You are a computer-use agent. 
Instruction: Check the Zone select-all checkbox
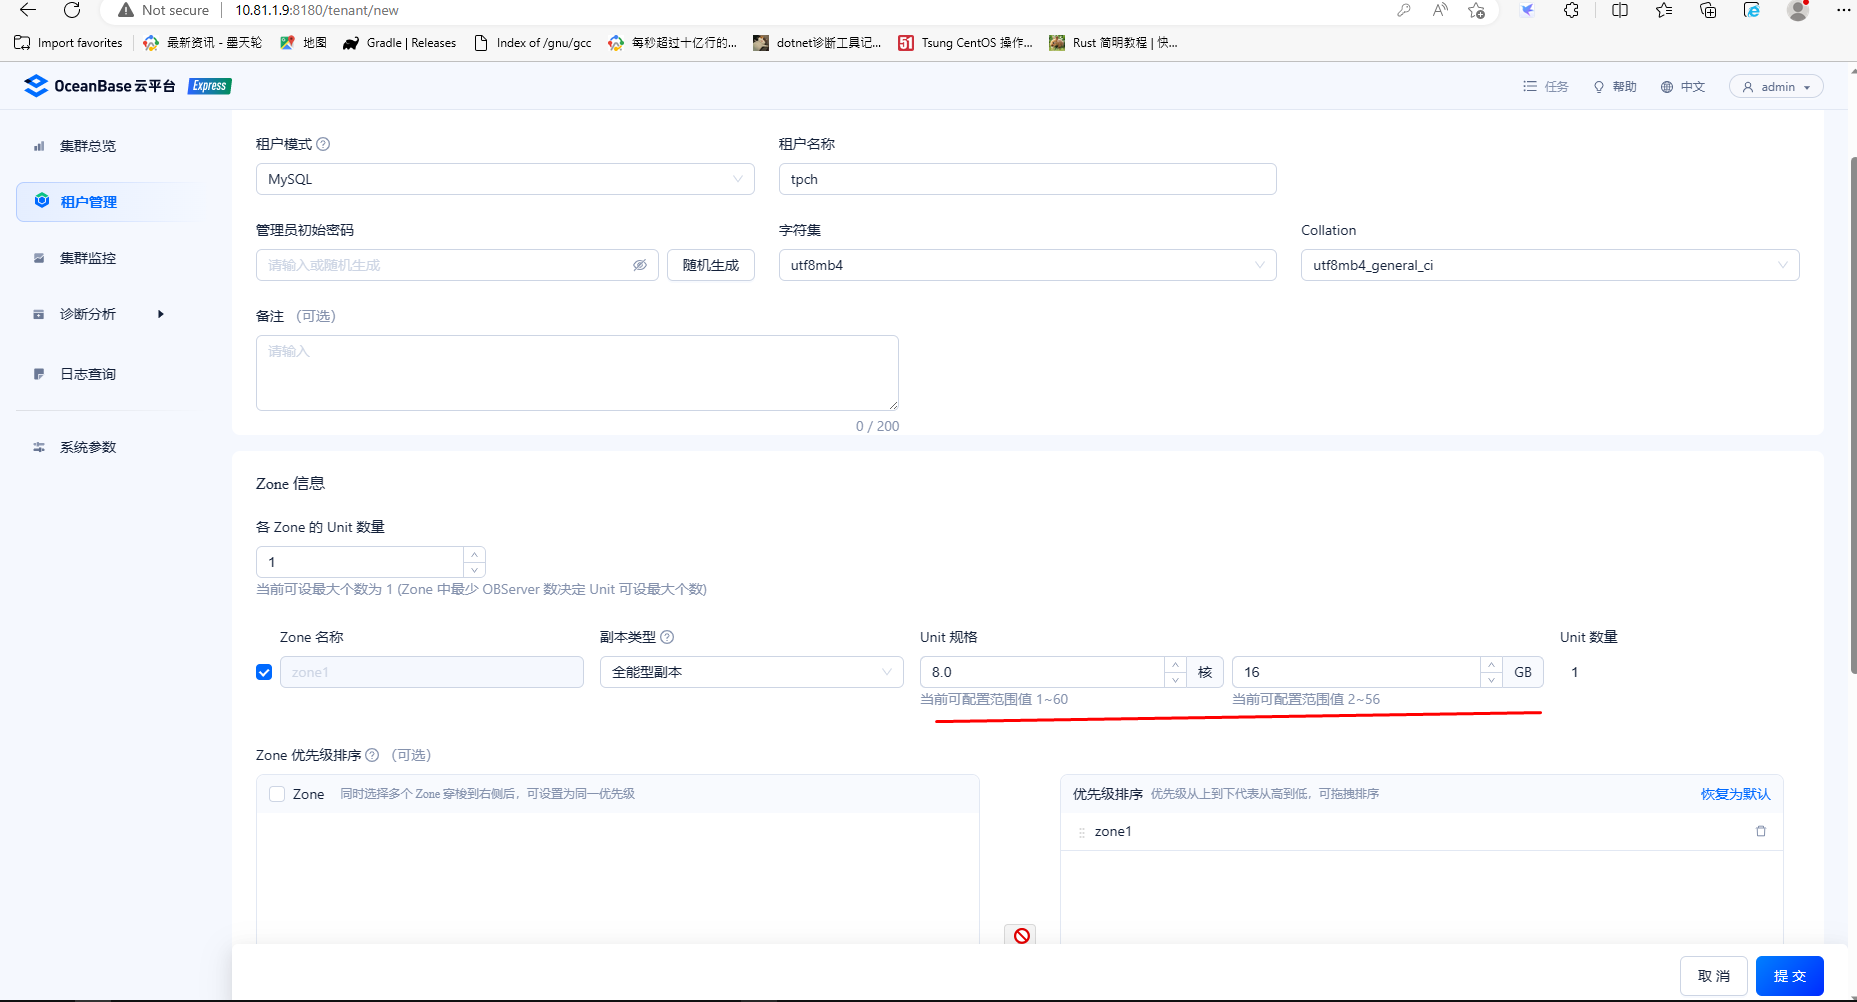pos(277,794)
